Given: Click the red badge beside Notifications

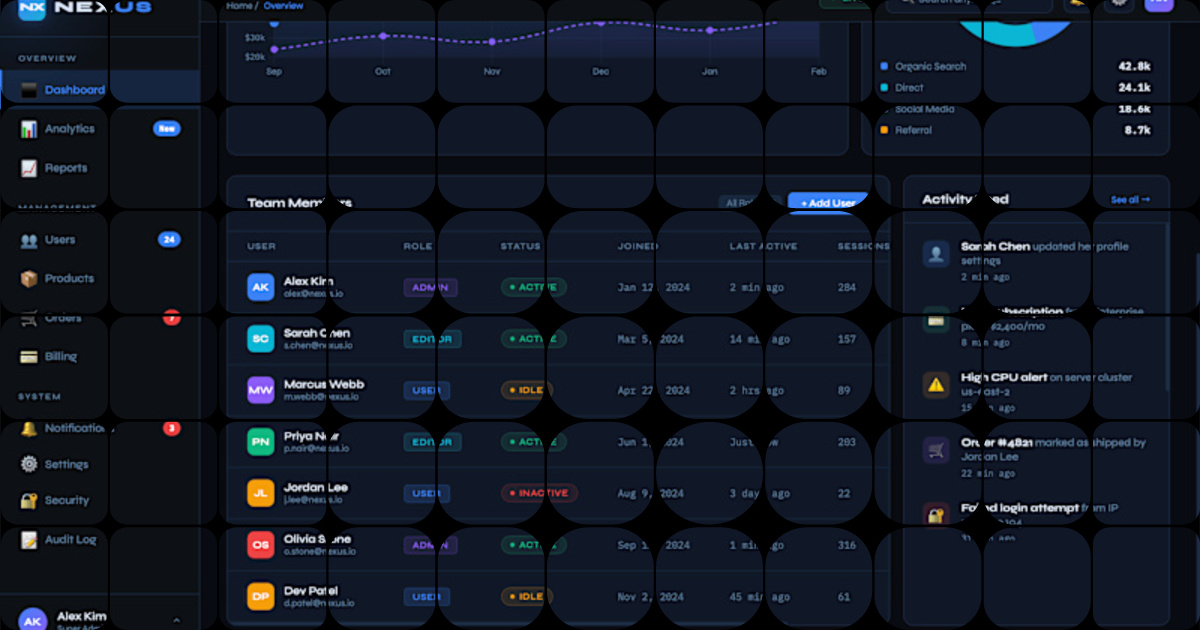Looking at the screenshot, I should (x=171, y=428).
